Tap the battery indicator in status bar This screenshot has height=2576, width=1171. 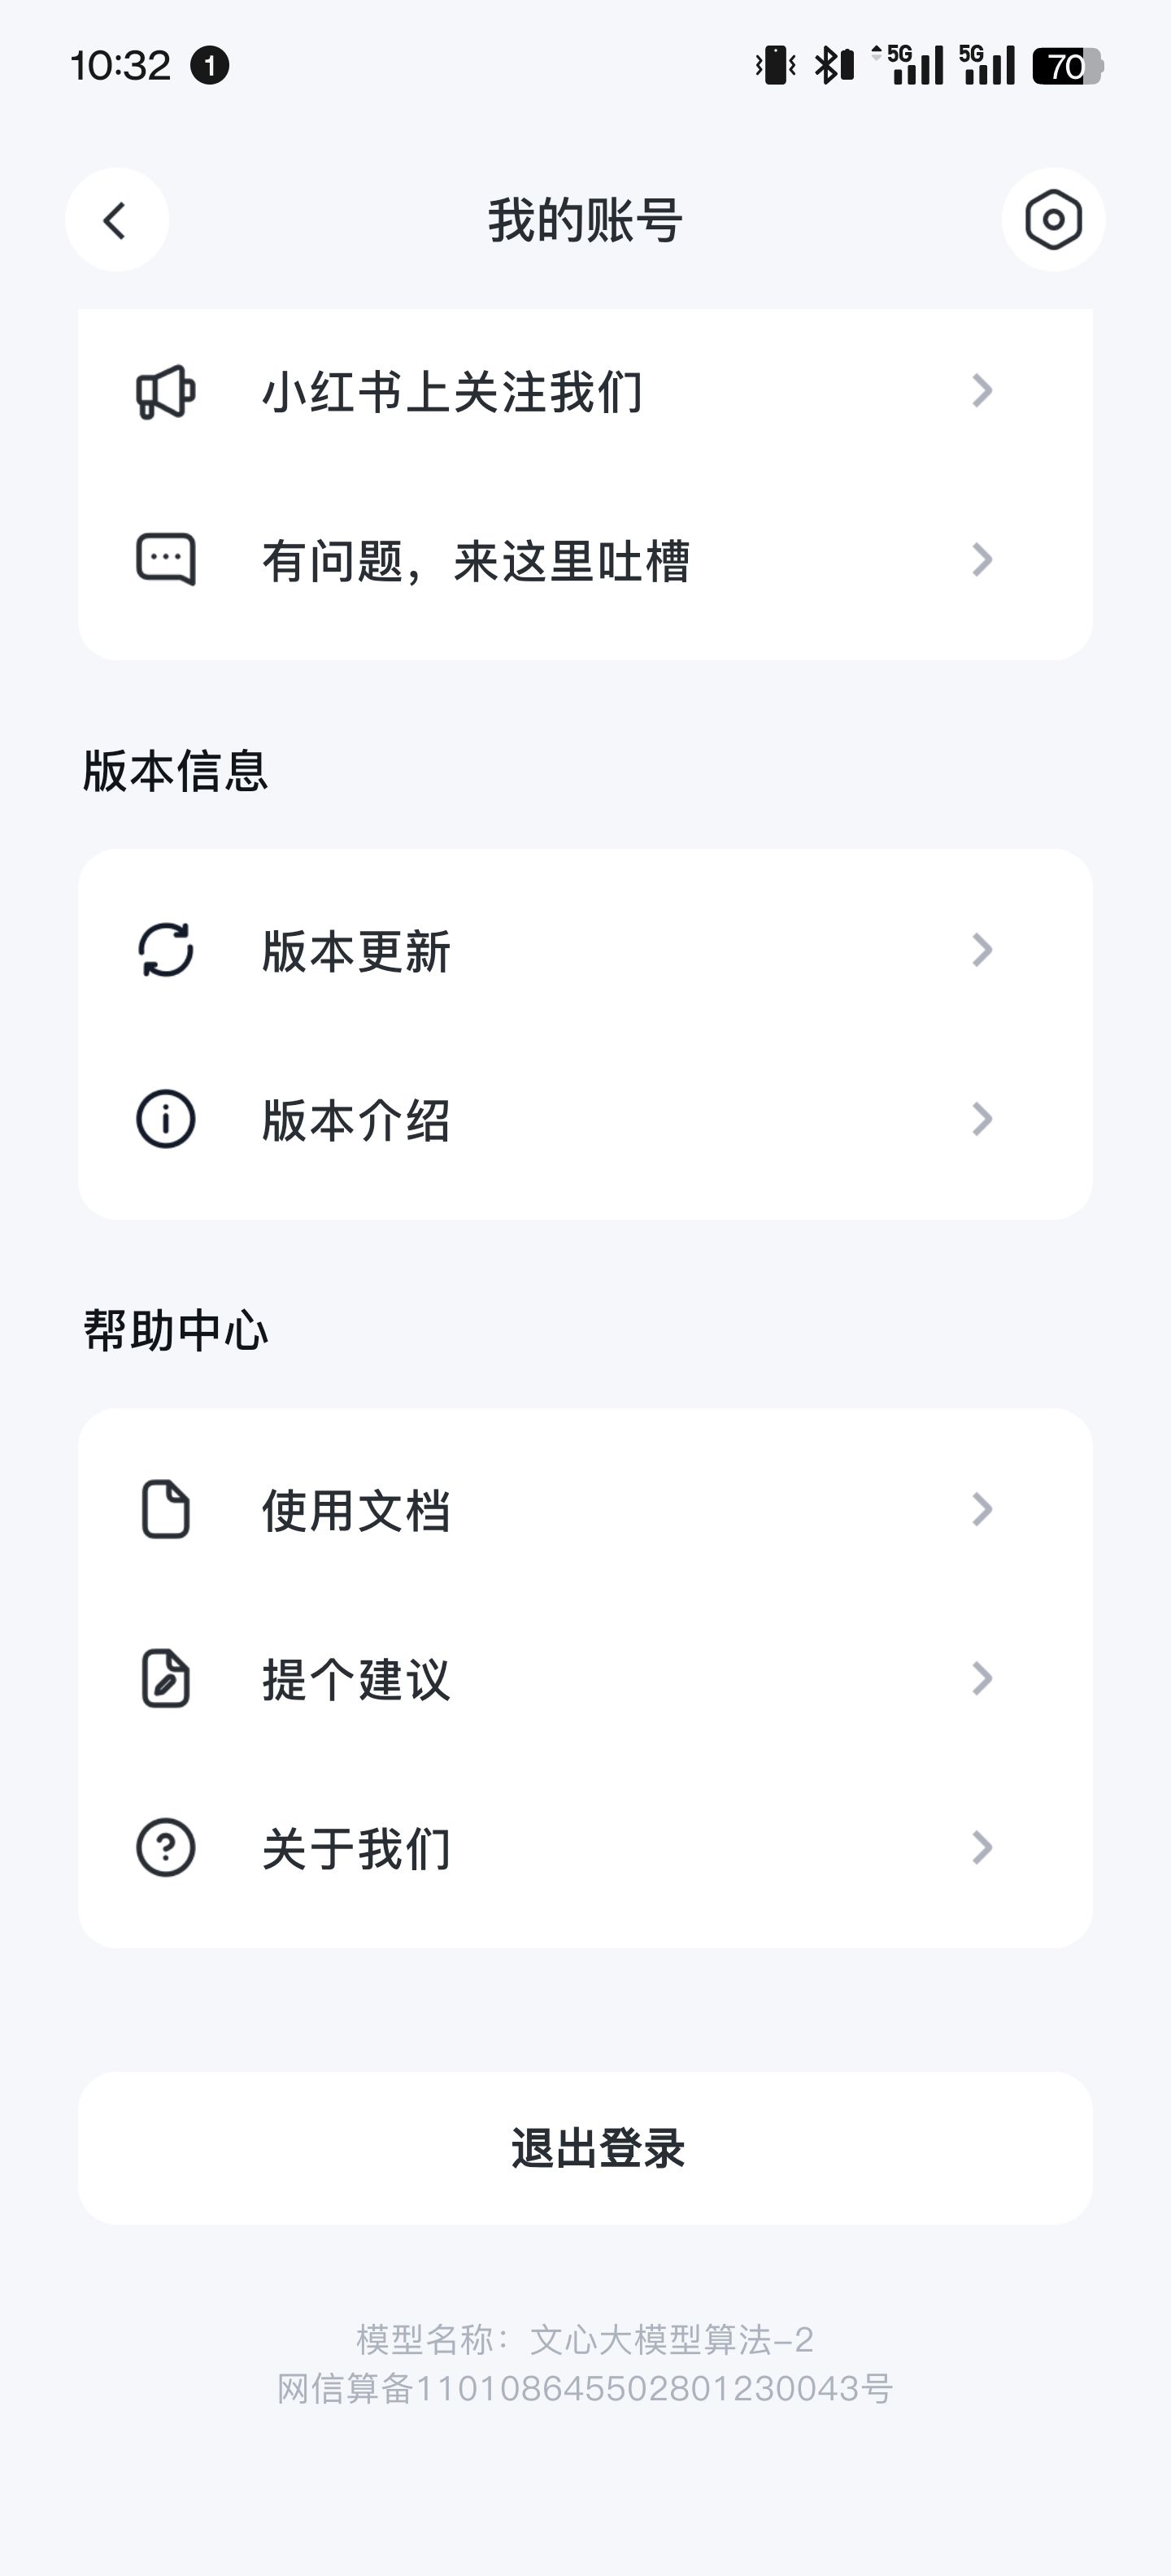[1066, 66]
